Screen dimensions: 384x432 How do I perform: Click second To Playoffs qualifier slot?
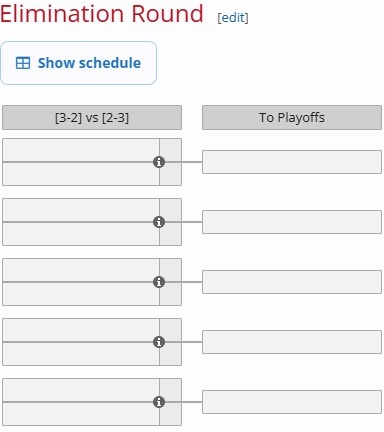pyautogui.click(x=292, y=222)
